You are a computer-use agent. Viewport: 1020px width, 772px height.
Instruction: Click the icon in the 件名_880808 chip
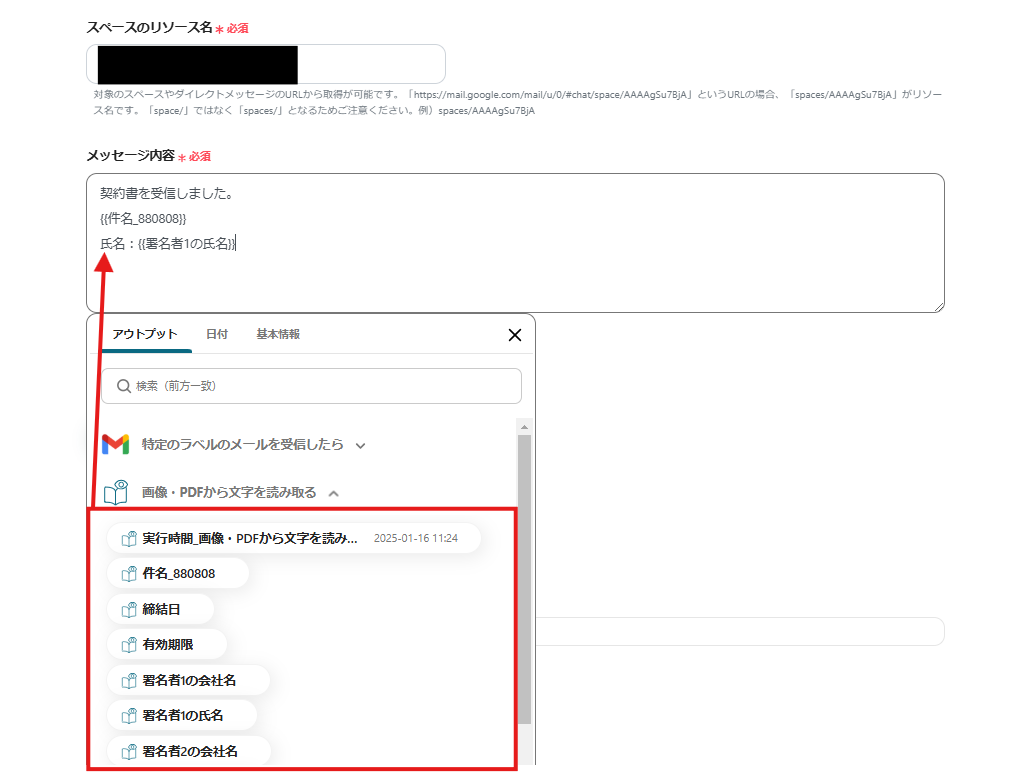pos(129,574)
